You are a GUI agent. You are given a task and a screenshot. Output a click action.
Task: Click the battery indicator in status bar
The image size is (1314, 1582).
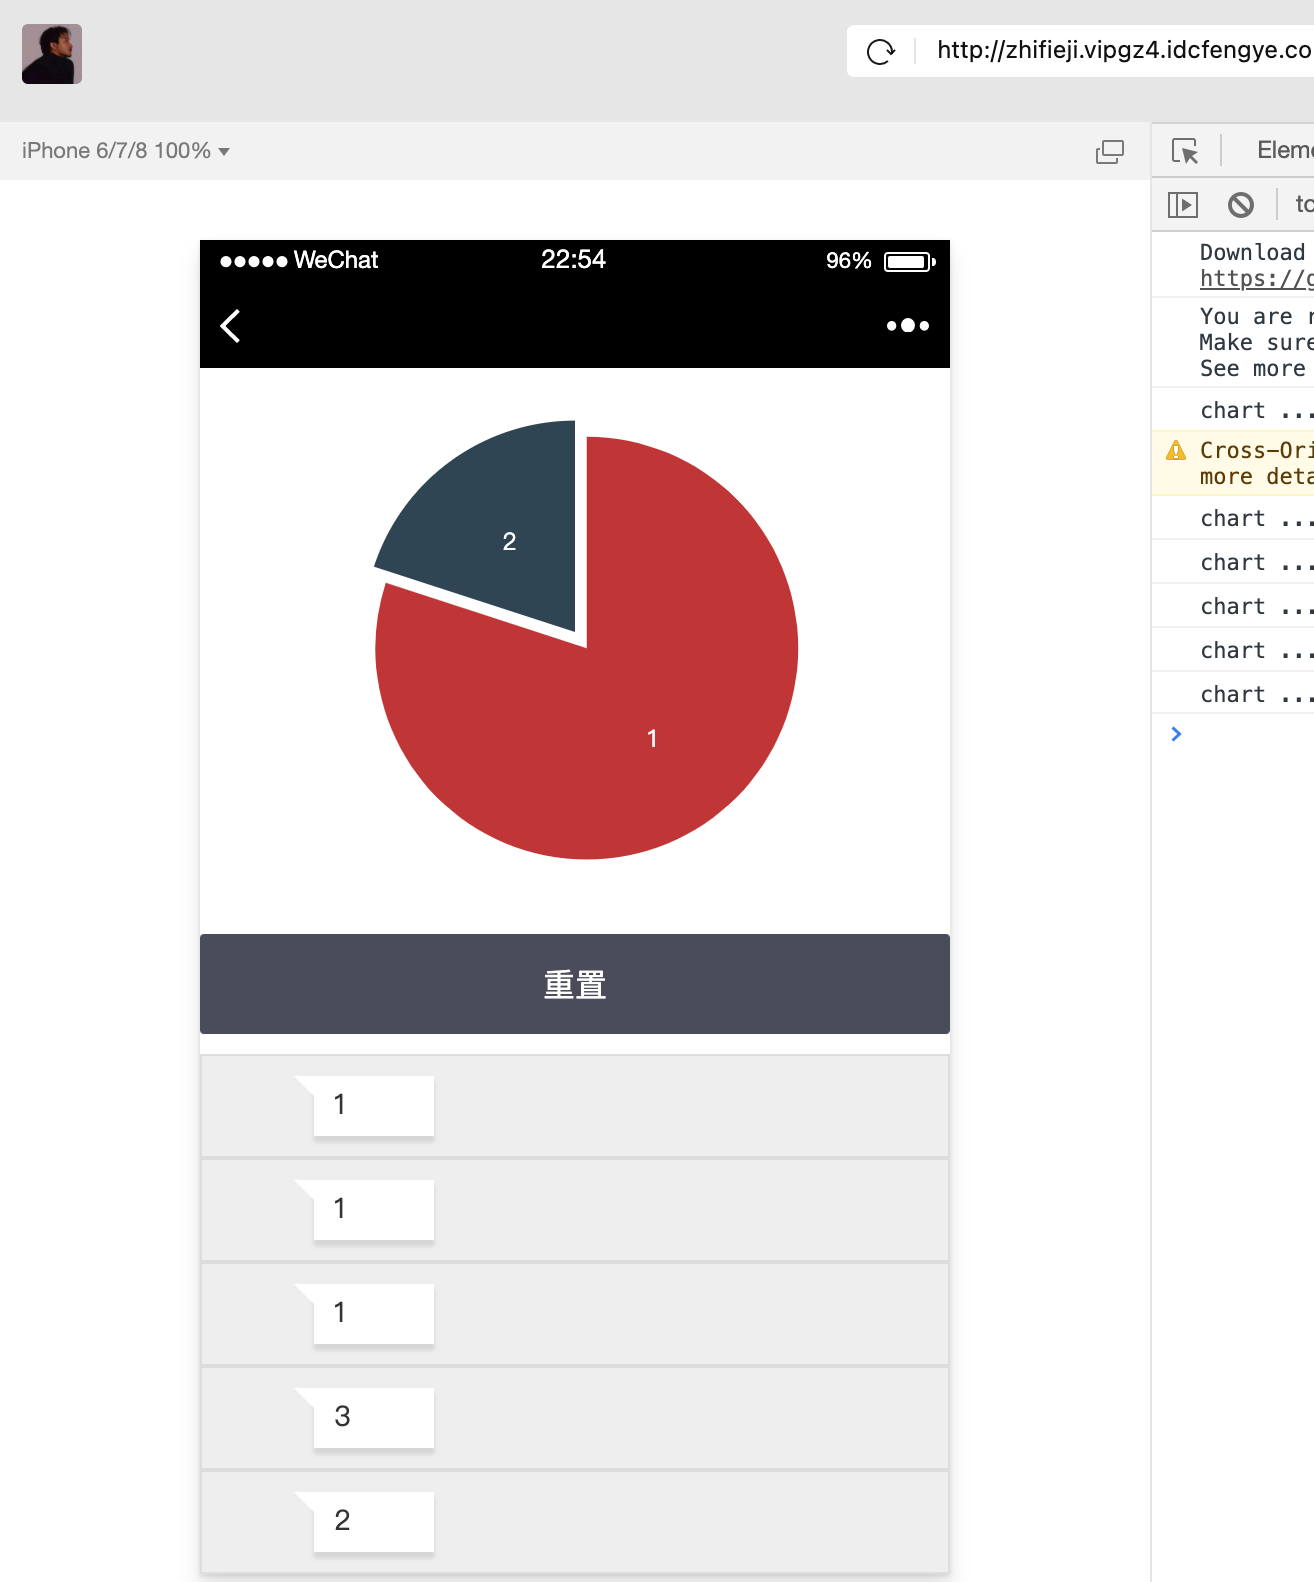(x=910, y=262)
